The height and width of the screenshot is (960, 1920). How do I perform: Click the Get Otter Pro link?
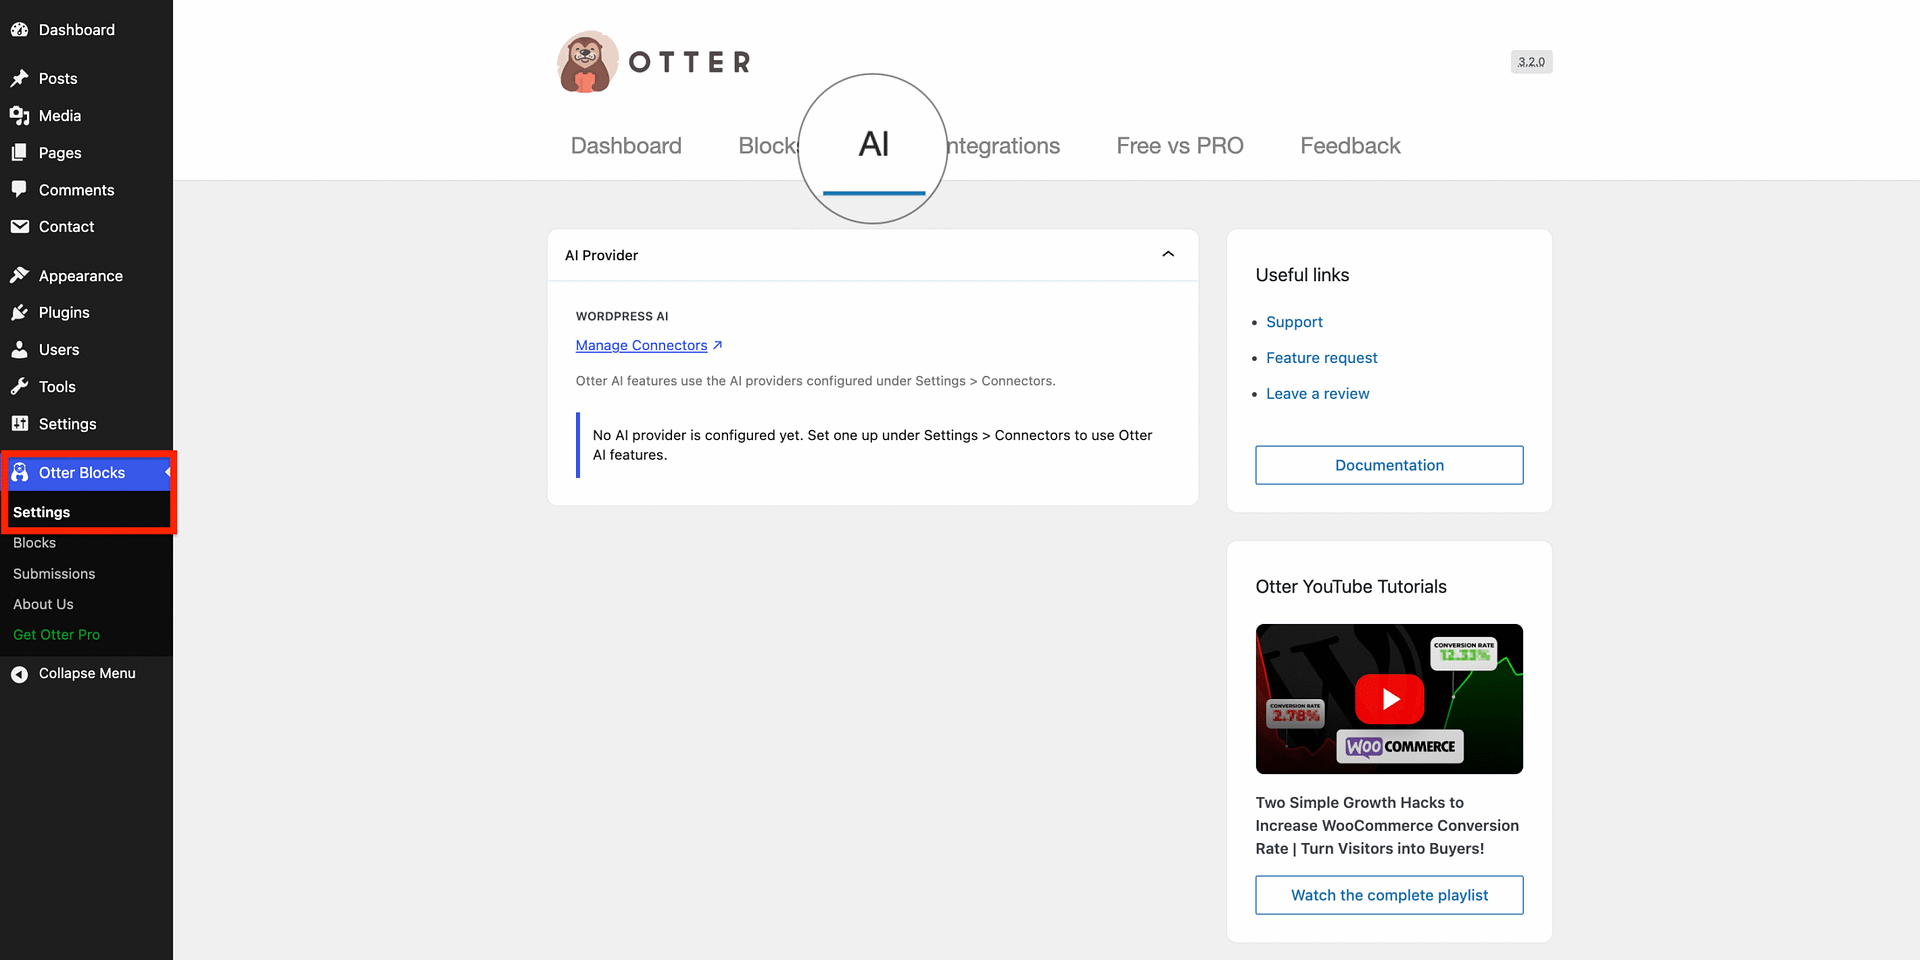point(56,635)
